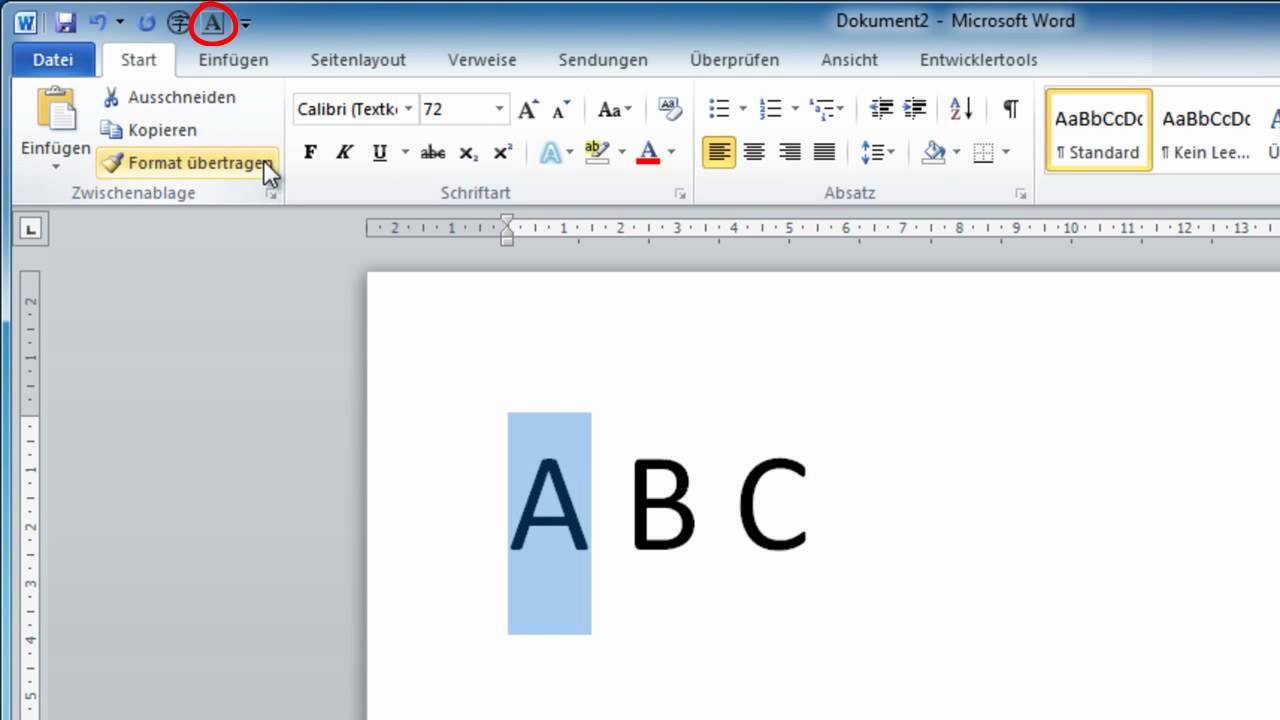Open the Datei tab

(53, 60)
